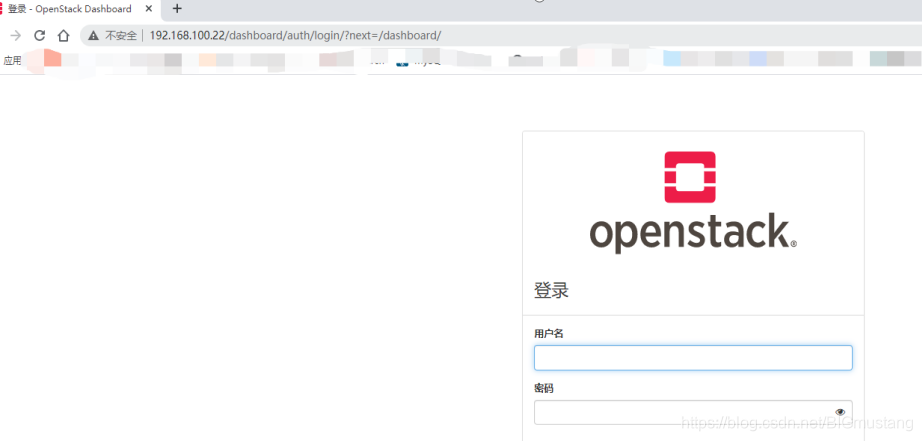Click the URL in the address bar
Screen dimensions: 922x441
point(295,35)
